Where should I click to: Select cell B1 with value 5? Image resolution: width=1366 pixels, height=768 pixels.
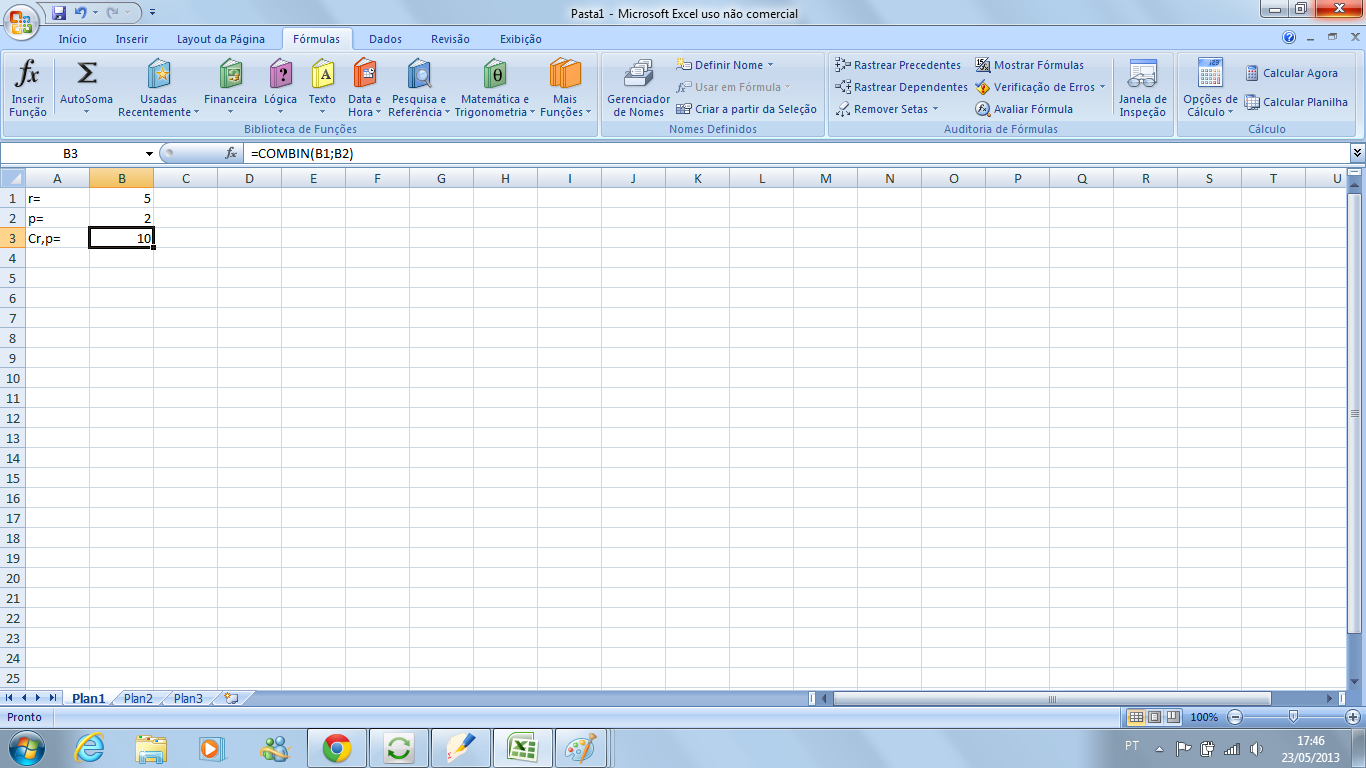[121, 198]
